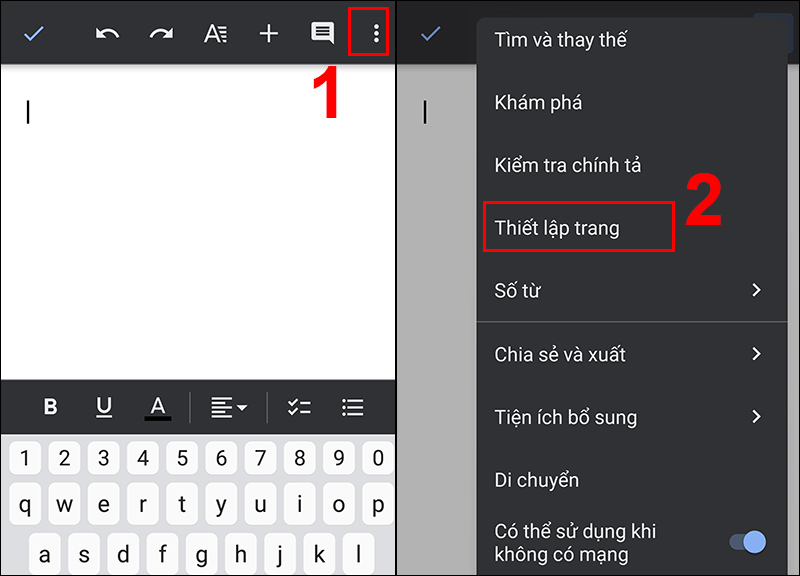The width and height of the screenshot is (800, 576).
Task: Tap the d key on keyboard
Action: 123,554
